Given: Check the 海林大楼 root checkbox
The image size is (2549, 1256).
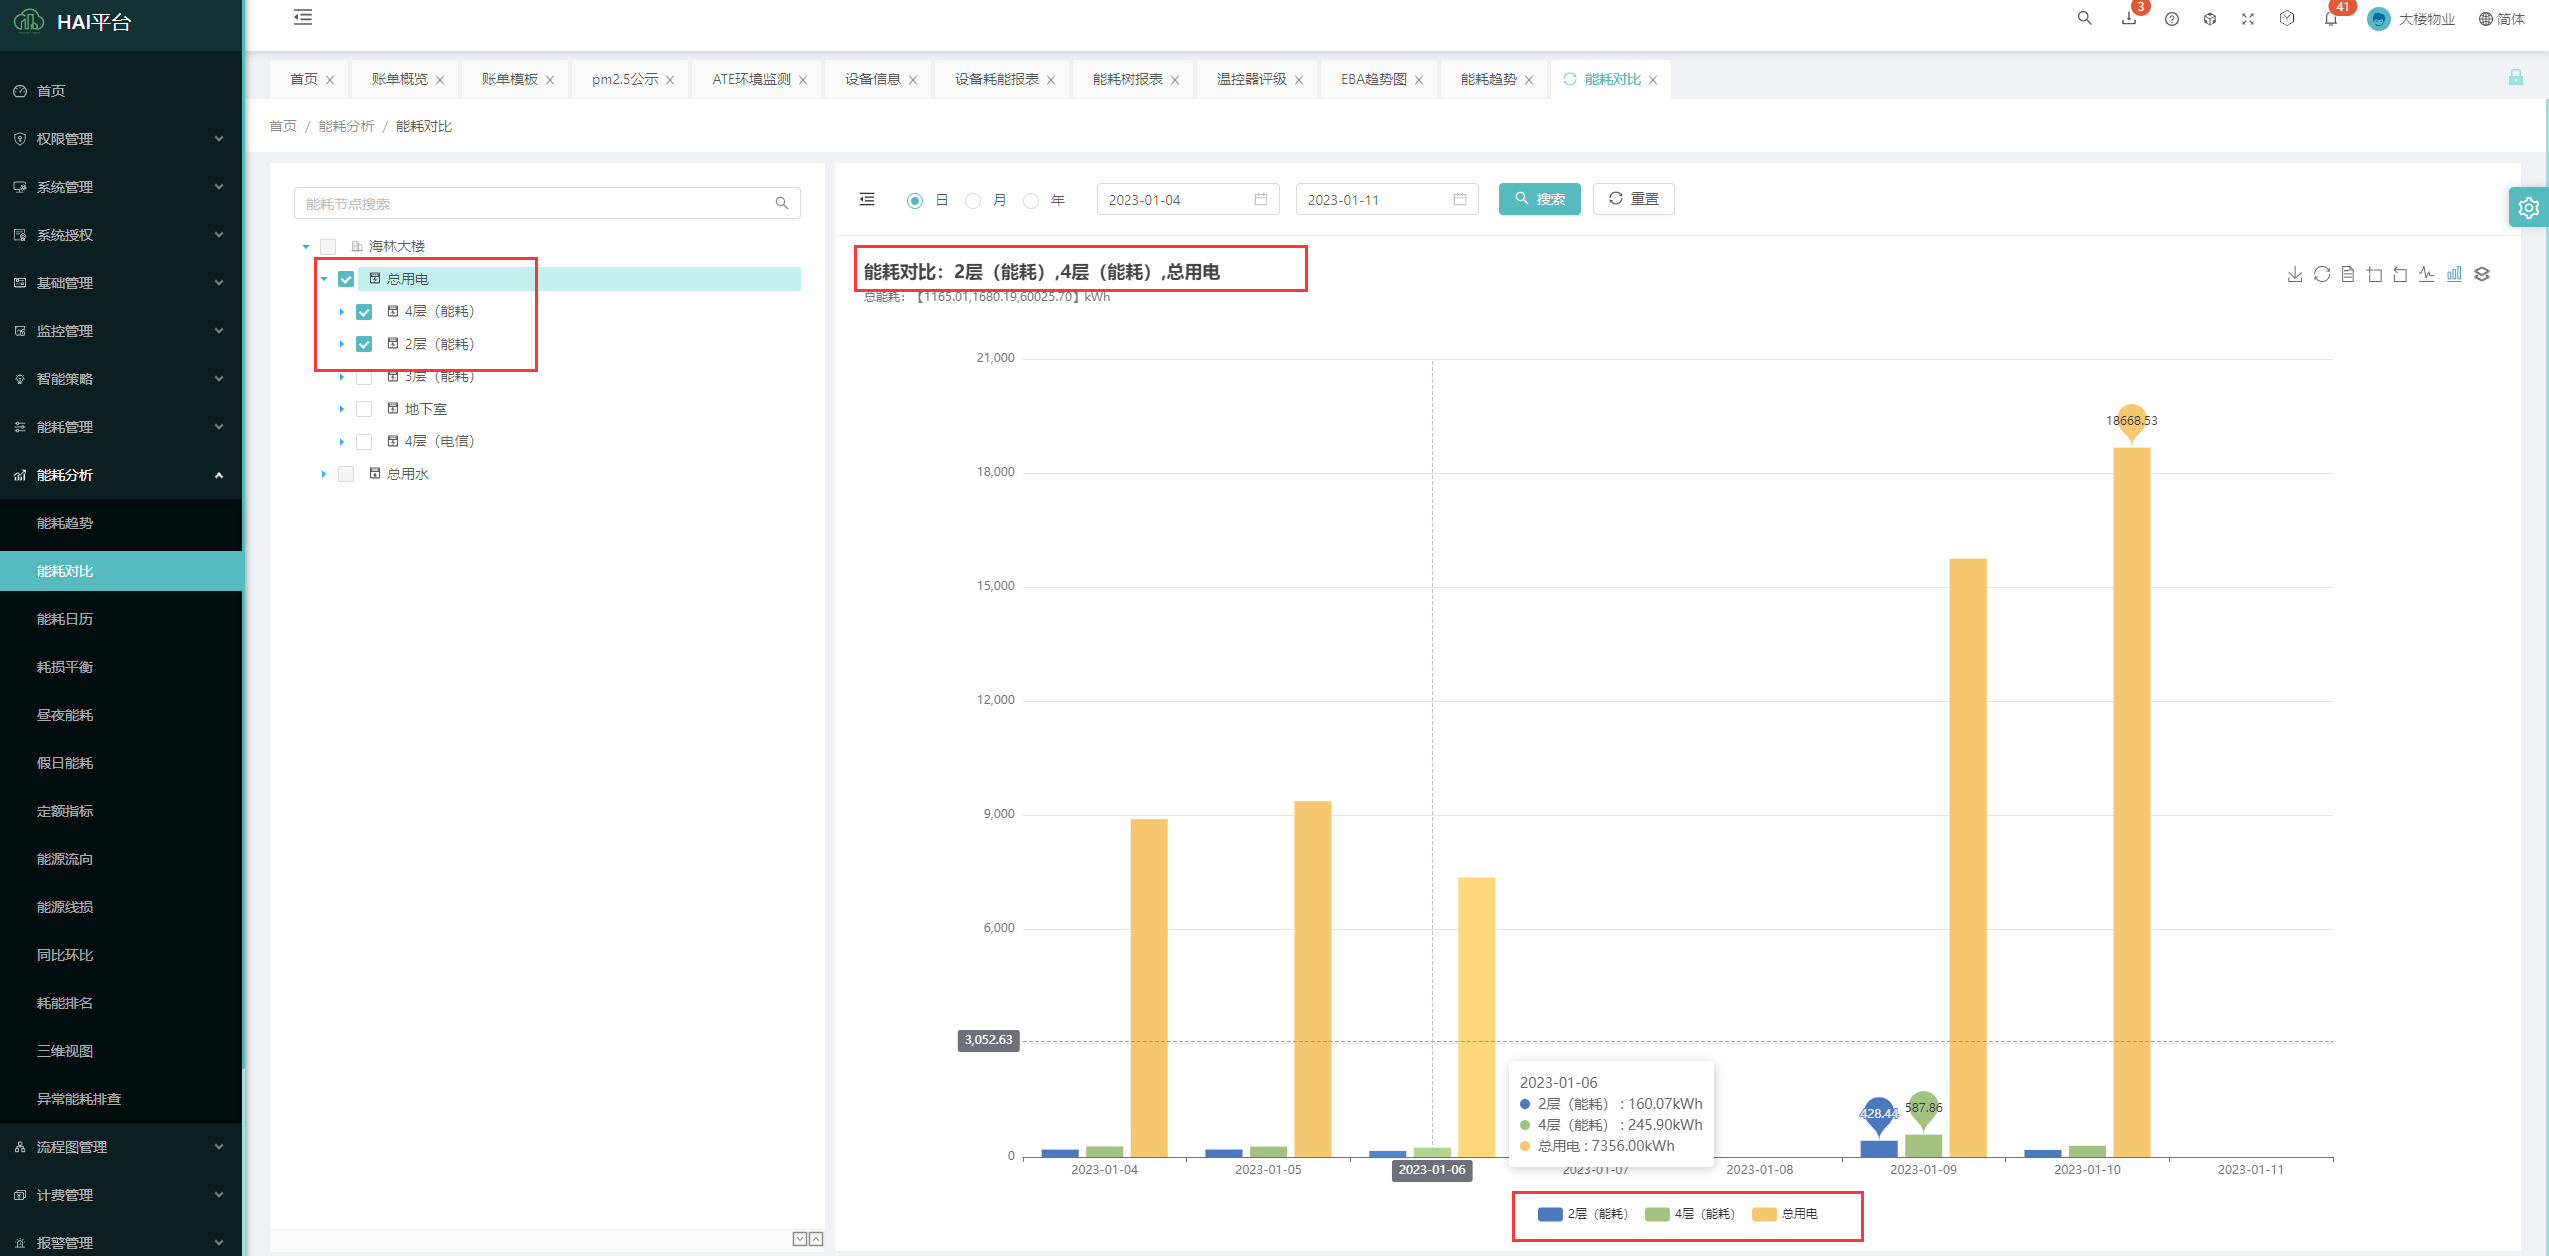Looking at the screenshot, I should 328,246.
